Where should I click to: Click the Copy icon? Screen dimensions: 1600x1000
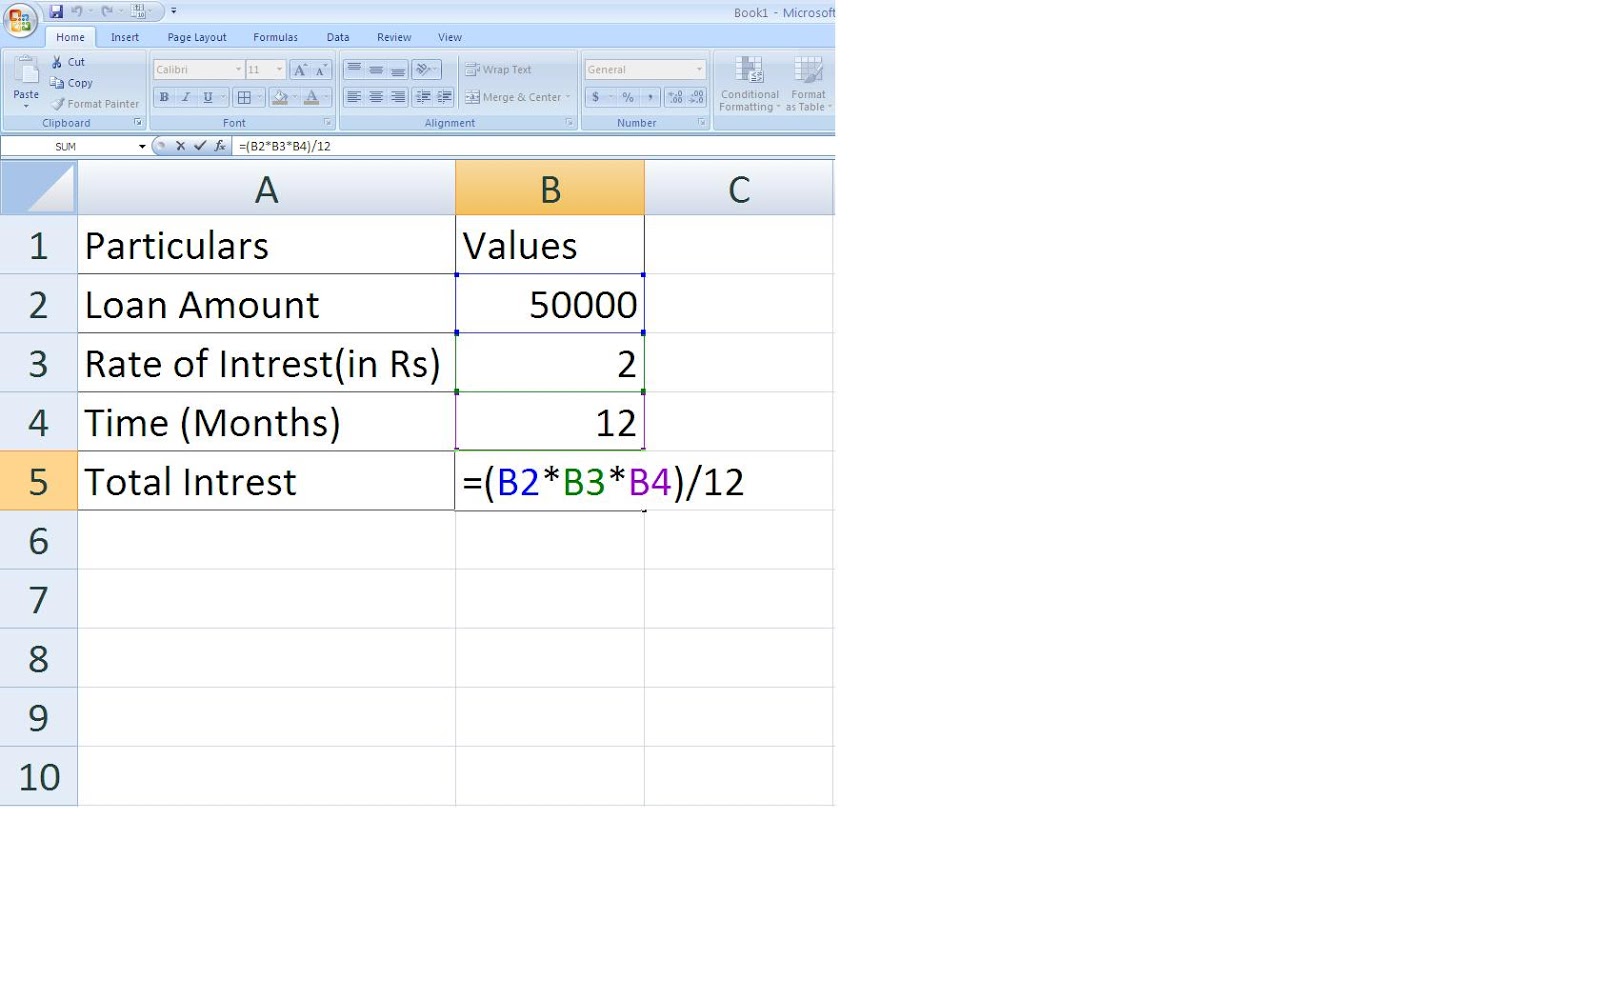tap(60, 82)
